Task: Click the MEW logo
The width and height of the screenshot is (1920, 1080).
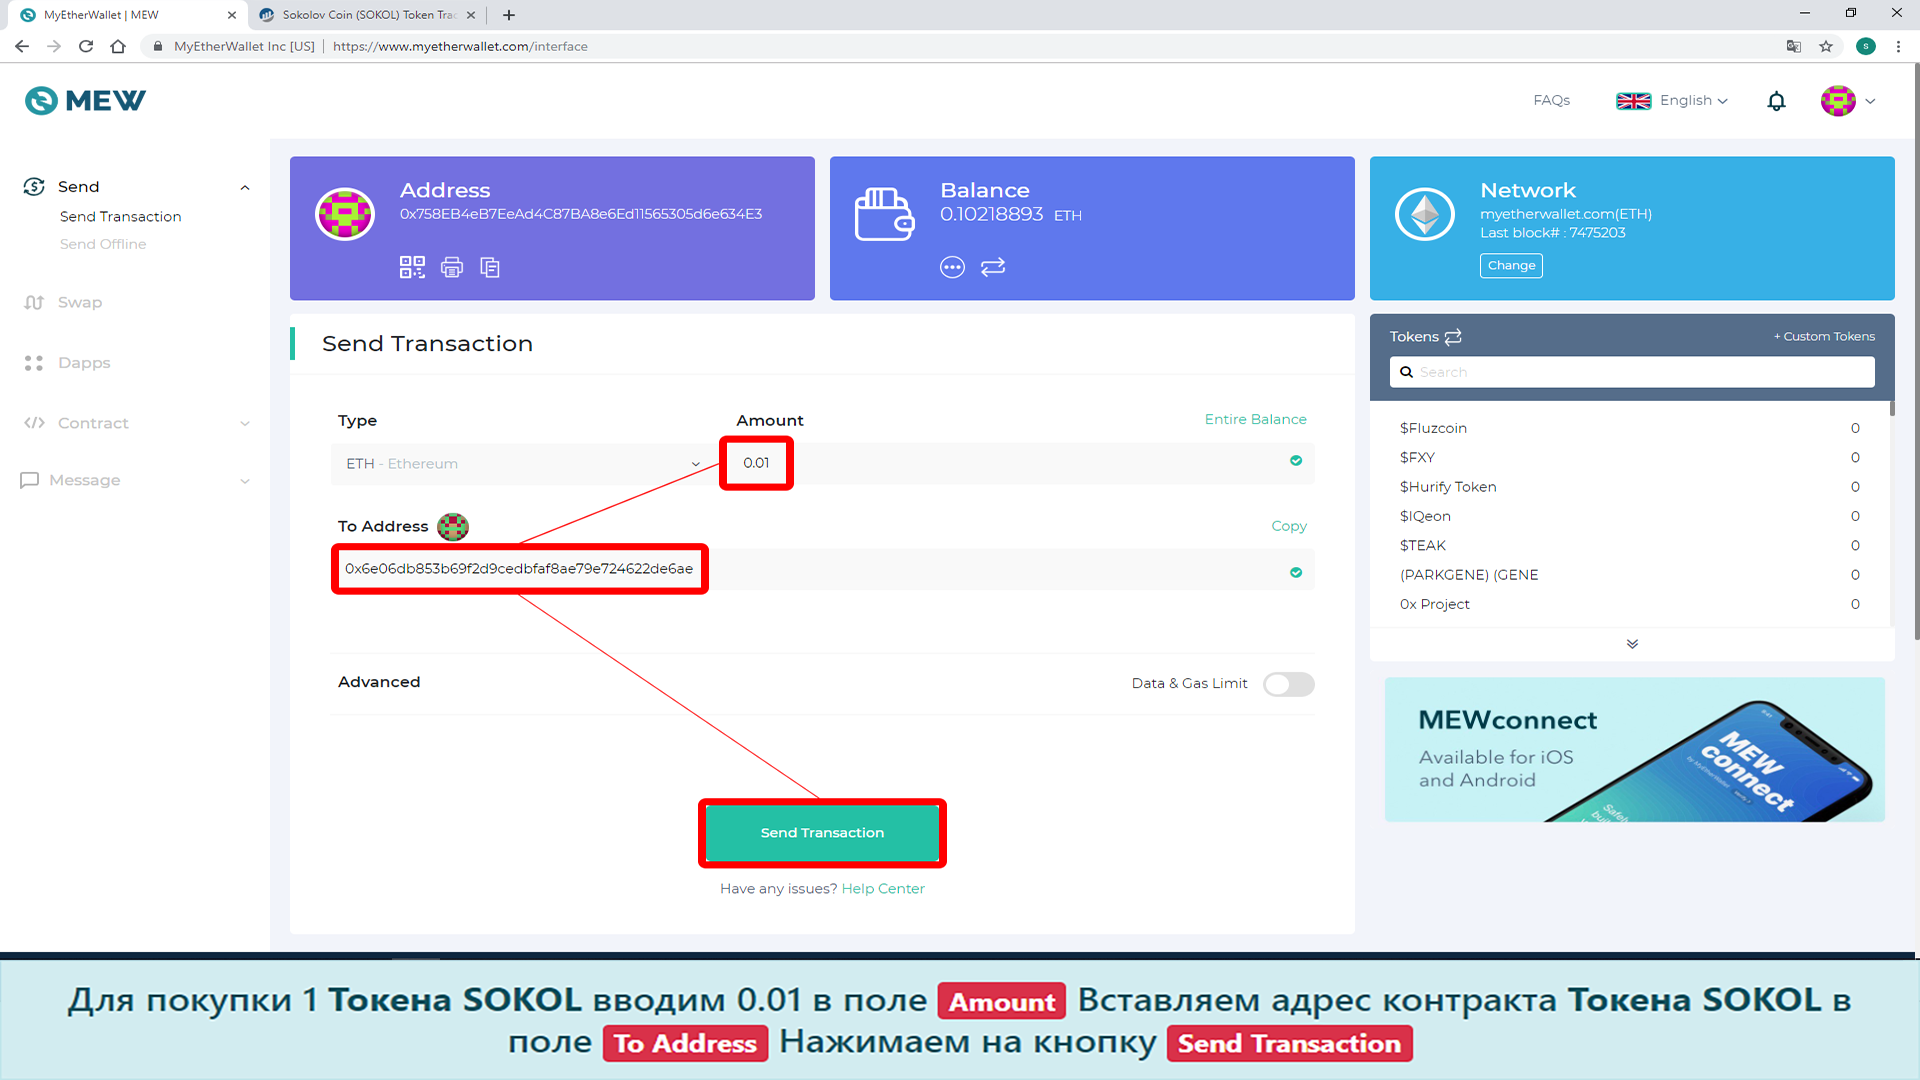Action: [85, 101]
